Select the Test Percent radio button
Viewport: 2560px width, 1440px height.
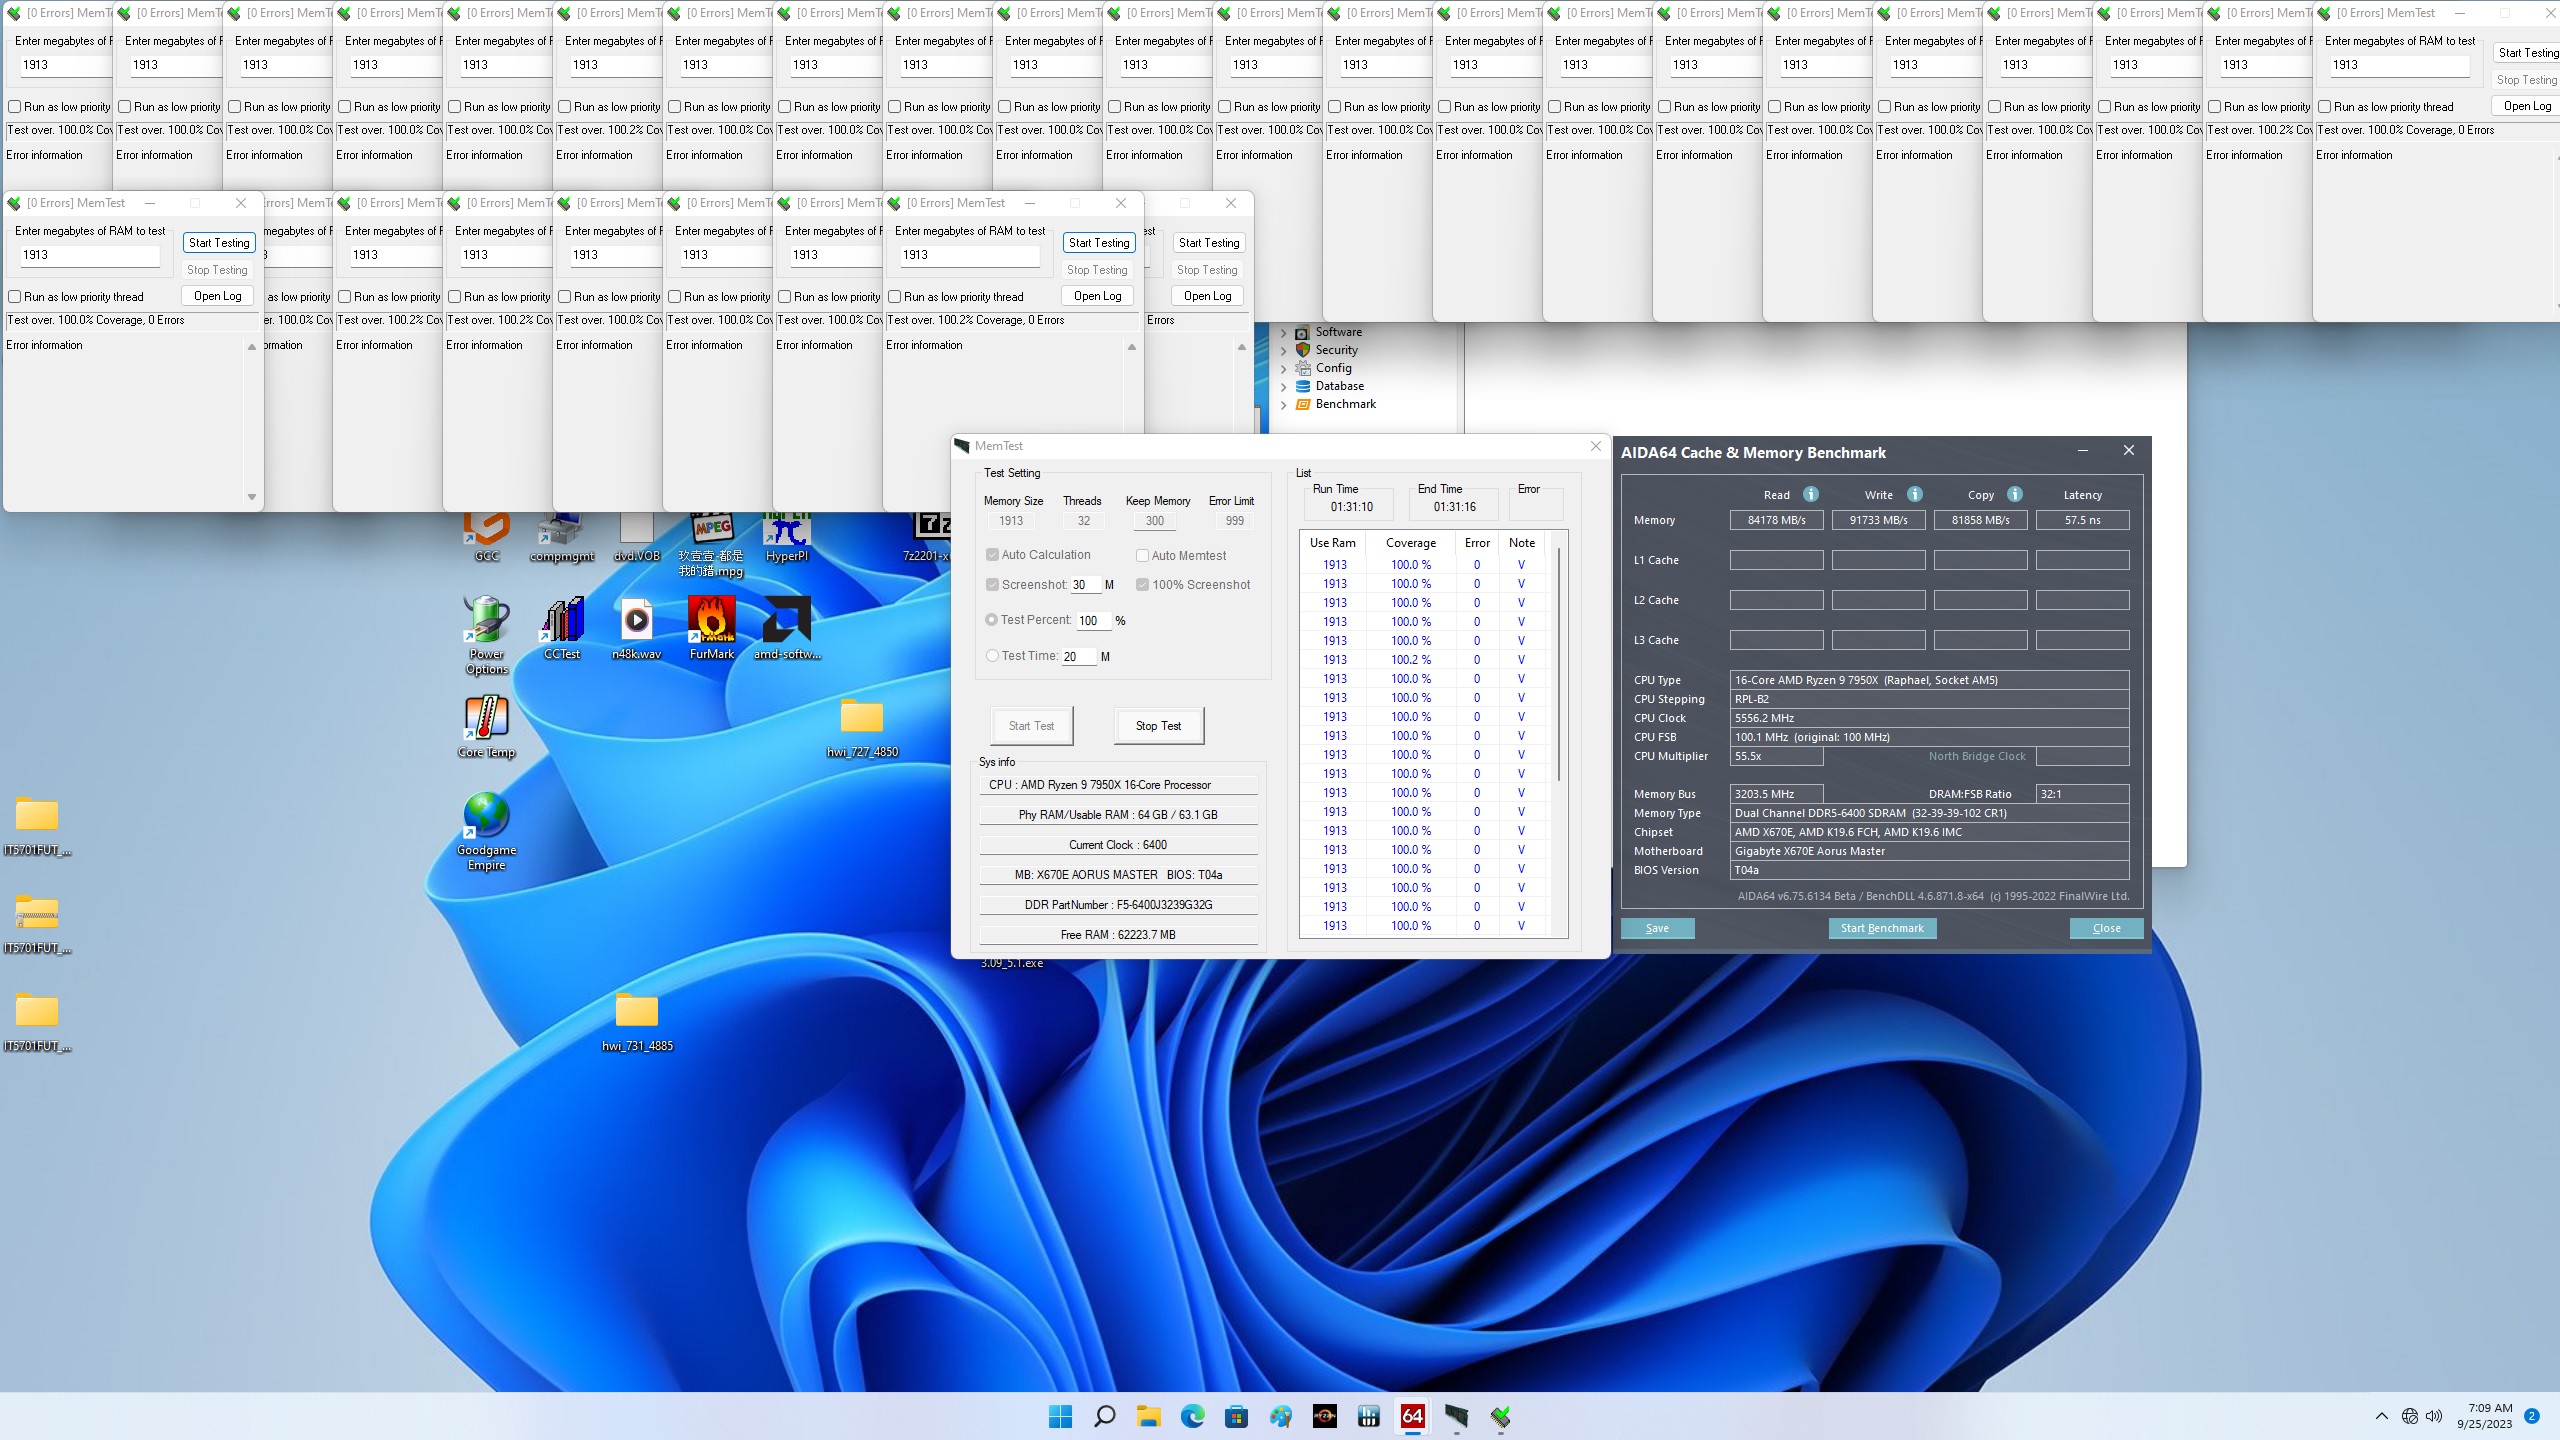pyautogui.click(x=991, y=620)
